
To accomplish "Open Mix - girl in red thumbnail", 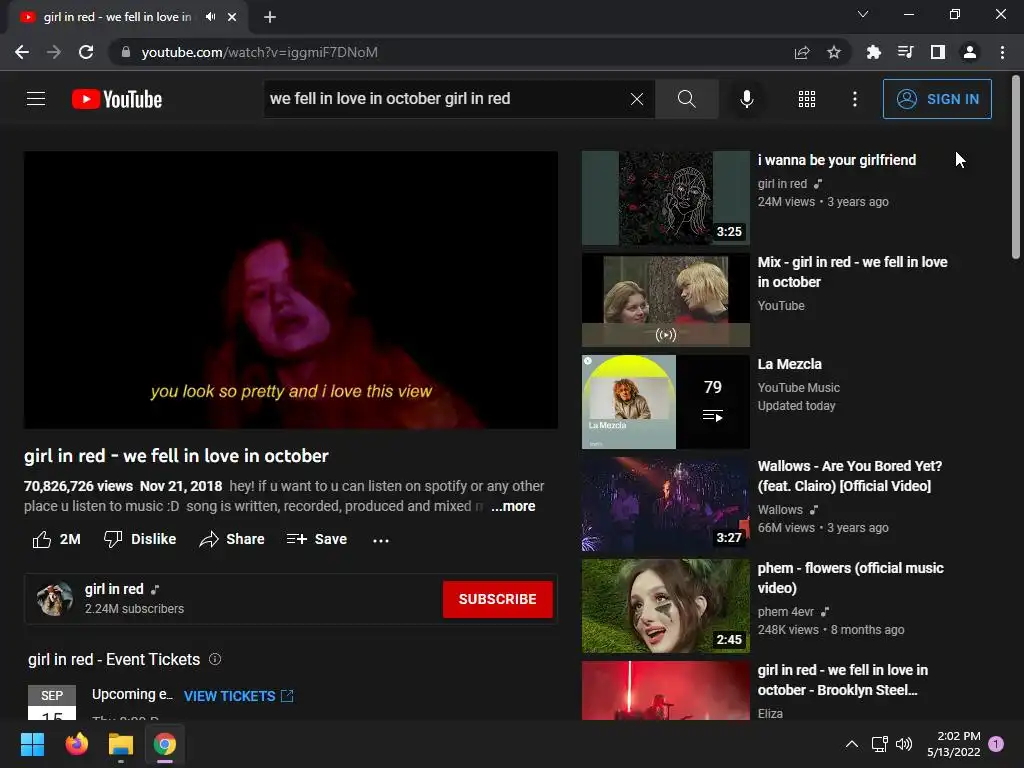I will click(x=665, y=300).
